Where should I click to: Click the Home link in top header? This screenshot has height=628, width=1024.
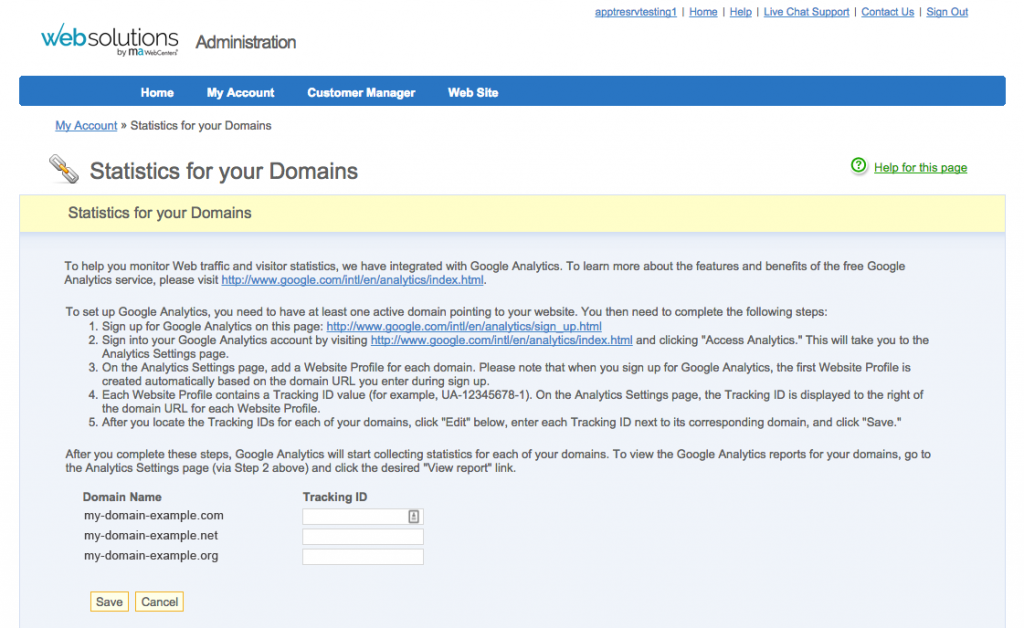click(703, 12)
